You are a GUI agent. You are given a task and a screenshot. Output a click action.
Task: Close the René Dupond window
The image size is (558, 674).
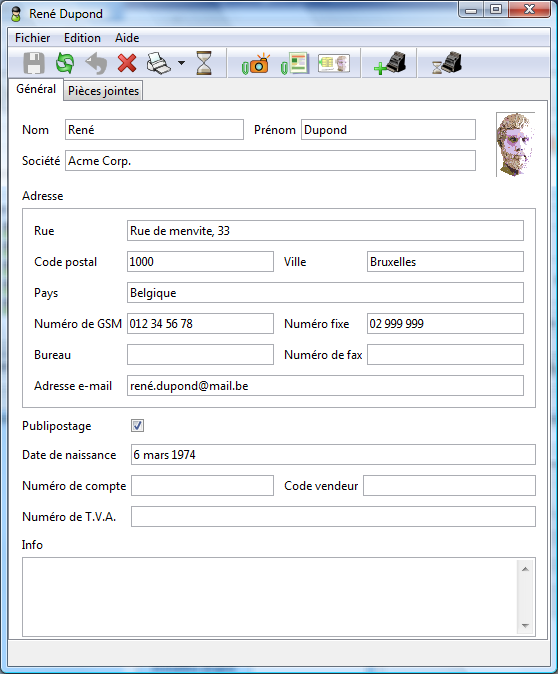pyautogui.click(x=530, y=9)
